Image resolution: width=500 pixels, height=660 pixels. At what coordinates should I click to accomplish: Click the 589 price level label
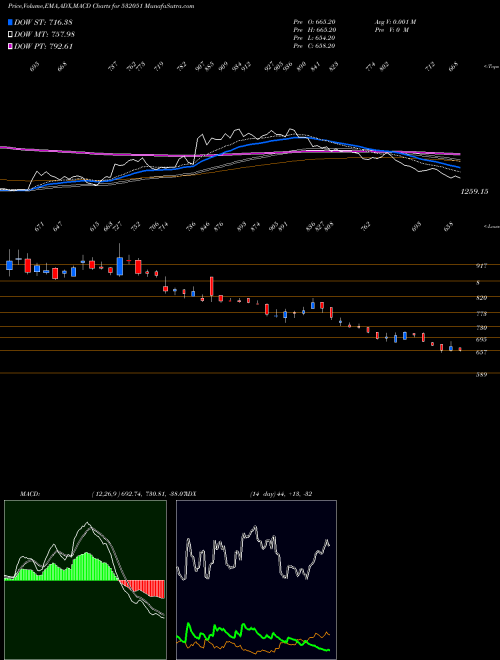coord(481,375)
